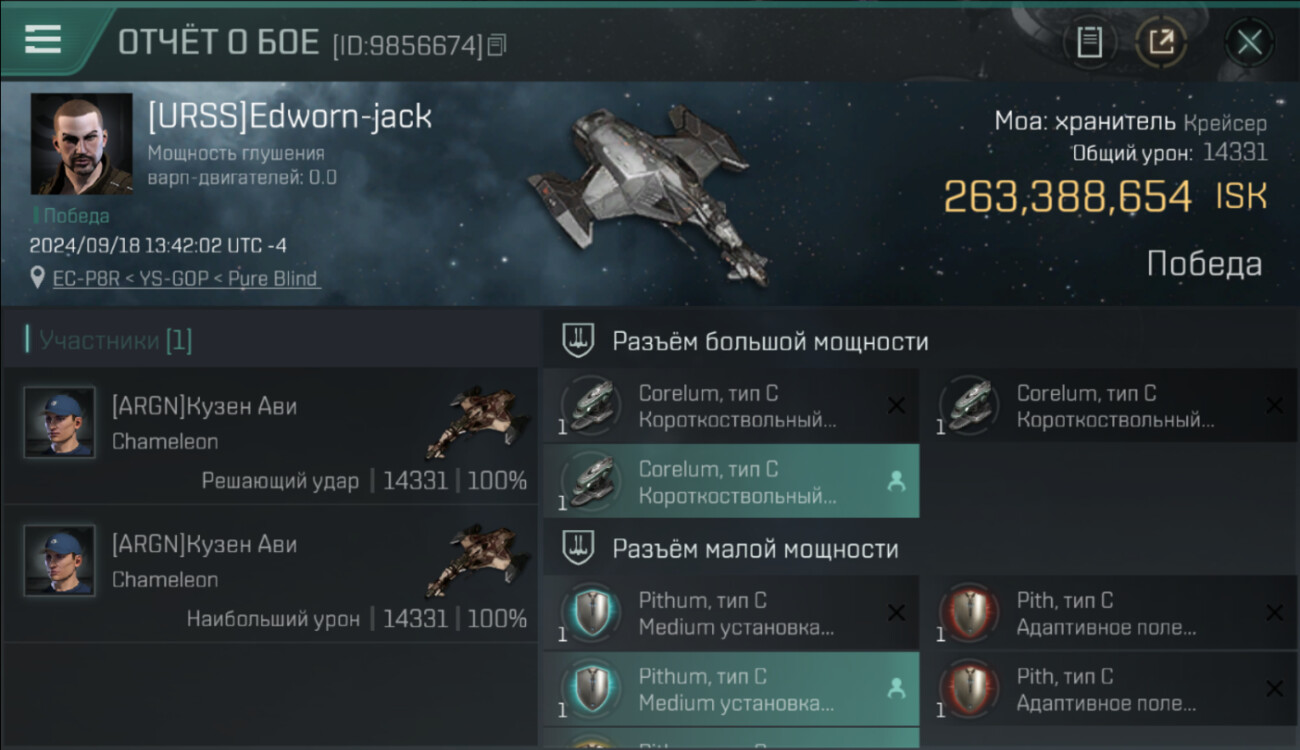Open location link EC-P8R Pure Blind

click(x=186, y=278)
